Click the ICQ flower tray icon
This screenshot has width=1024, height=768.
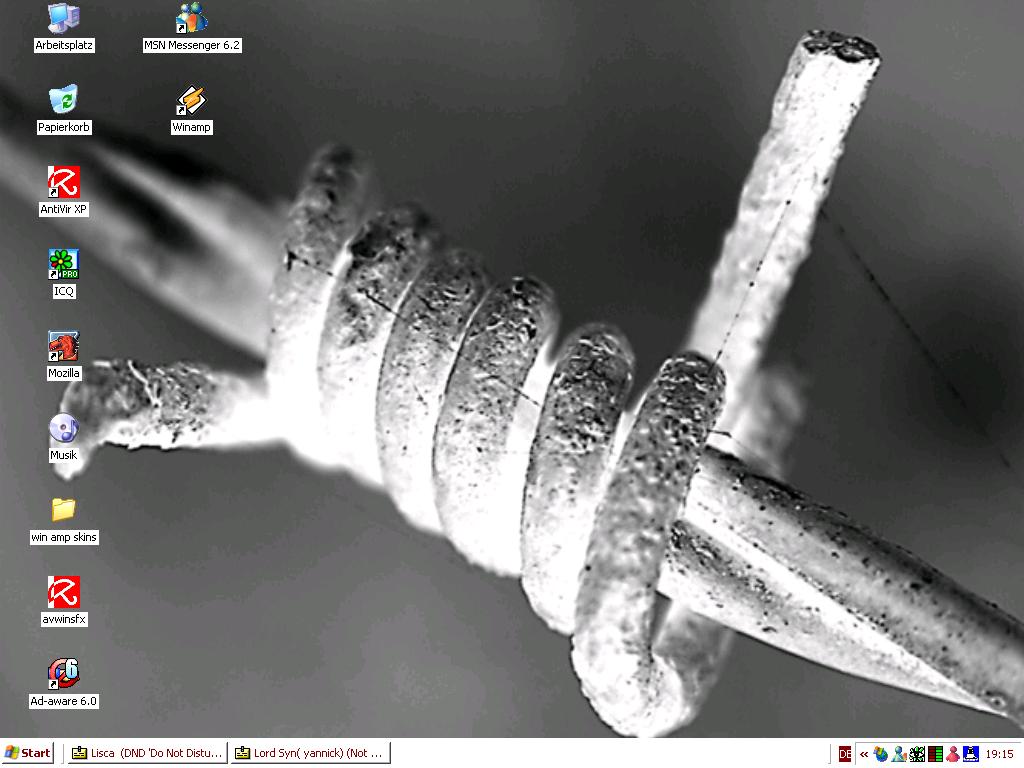(x=917, y=753)
